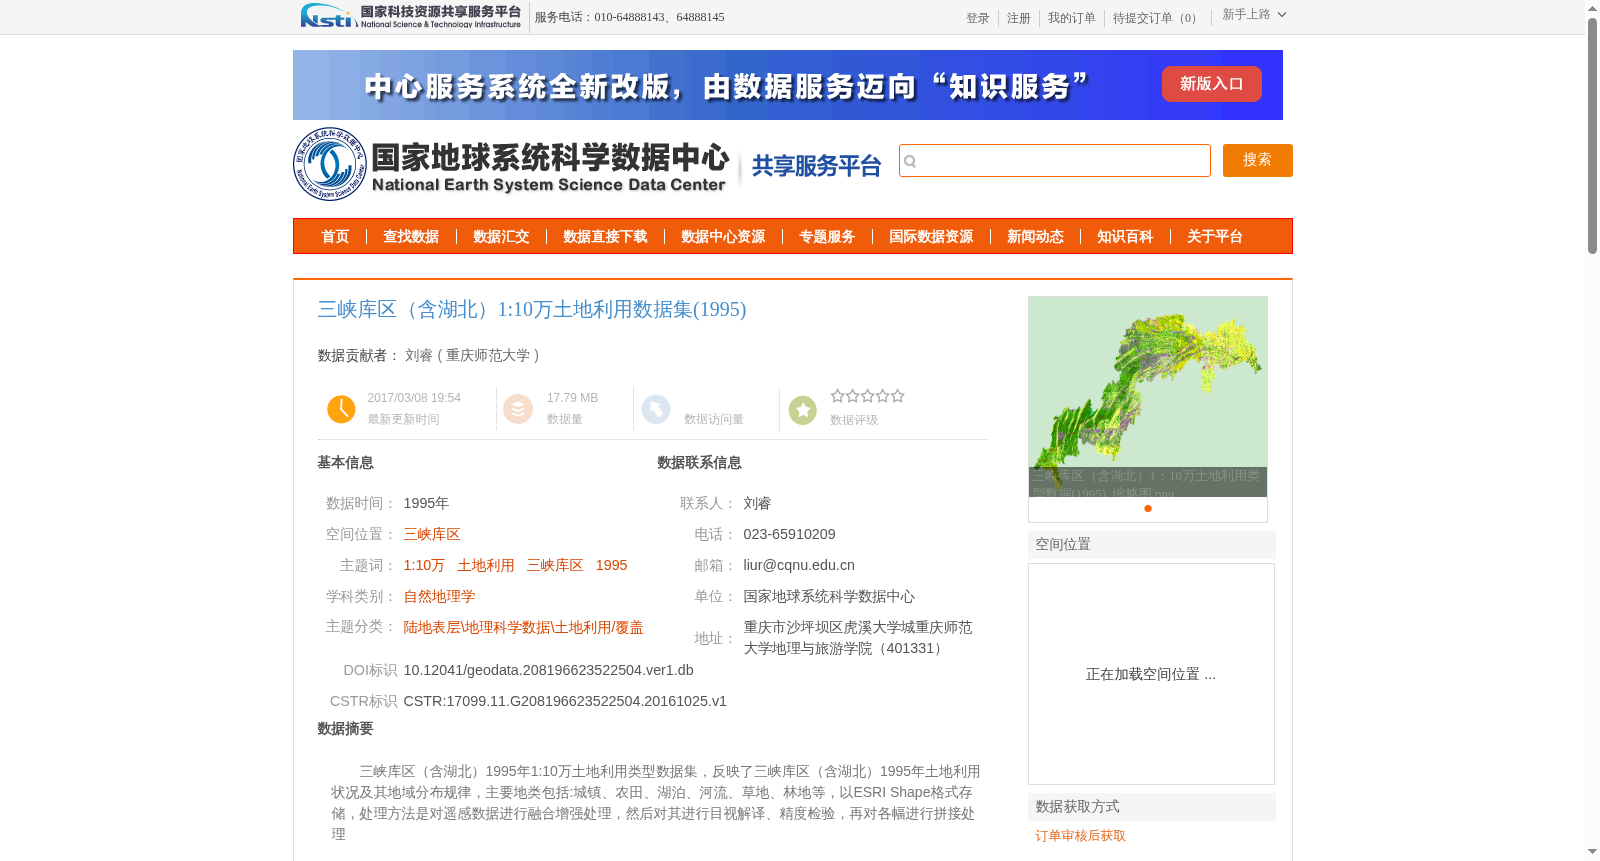Viewport: 1600px width, 861px height.
Task: Expand the 新手上路 dropdown
Action: [1254, 15]
